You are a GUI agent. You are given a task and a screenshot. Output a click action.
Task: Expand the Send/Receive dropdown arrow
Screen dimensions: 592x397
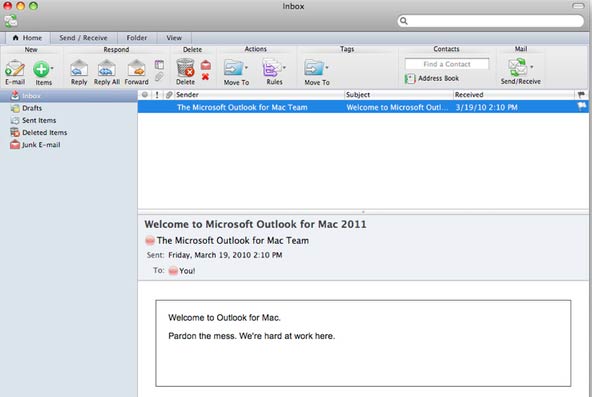pos(532,67)
